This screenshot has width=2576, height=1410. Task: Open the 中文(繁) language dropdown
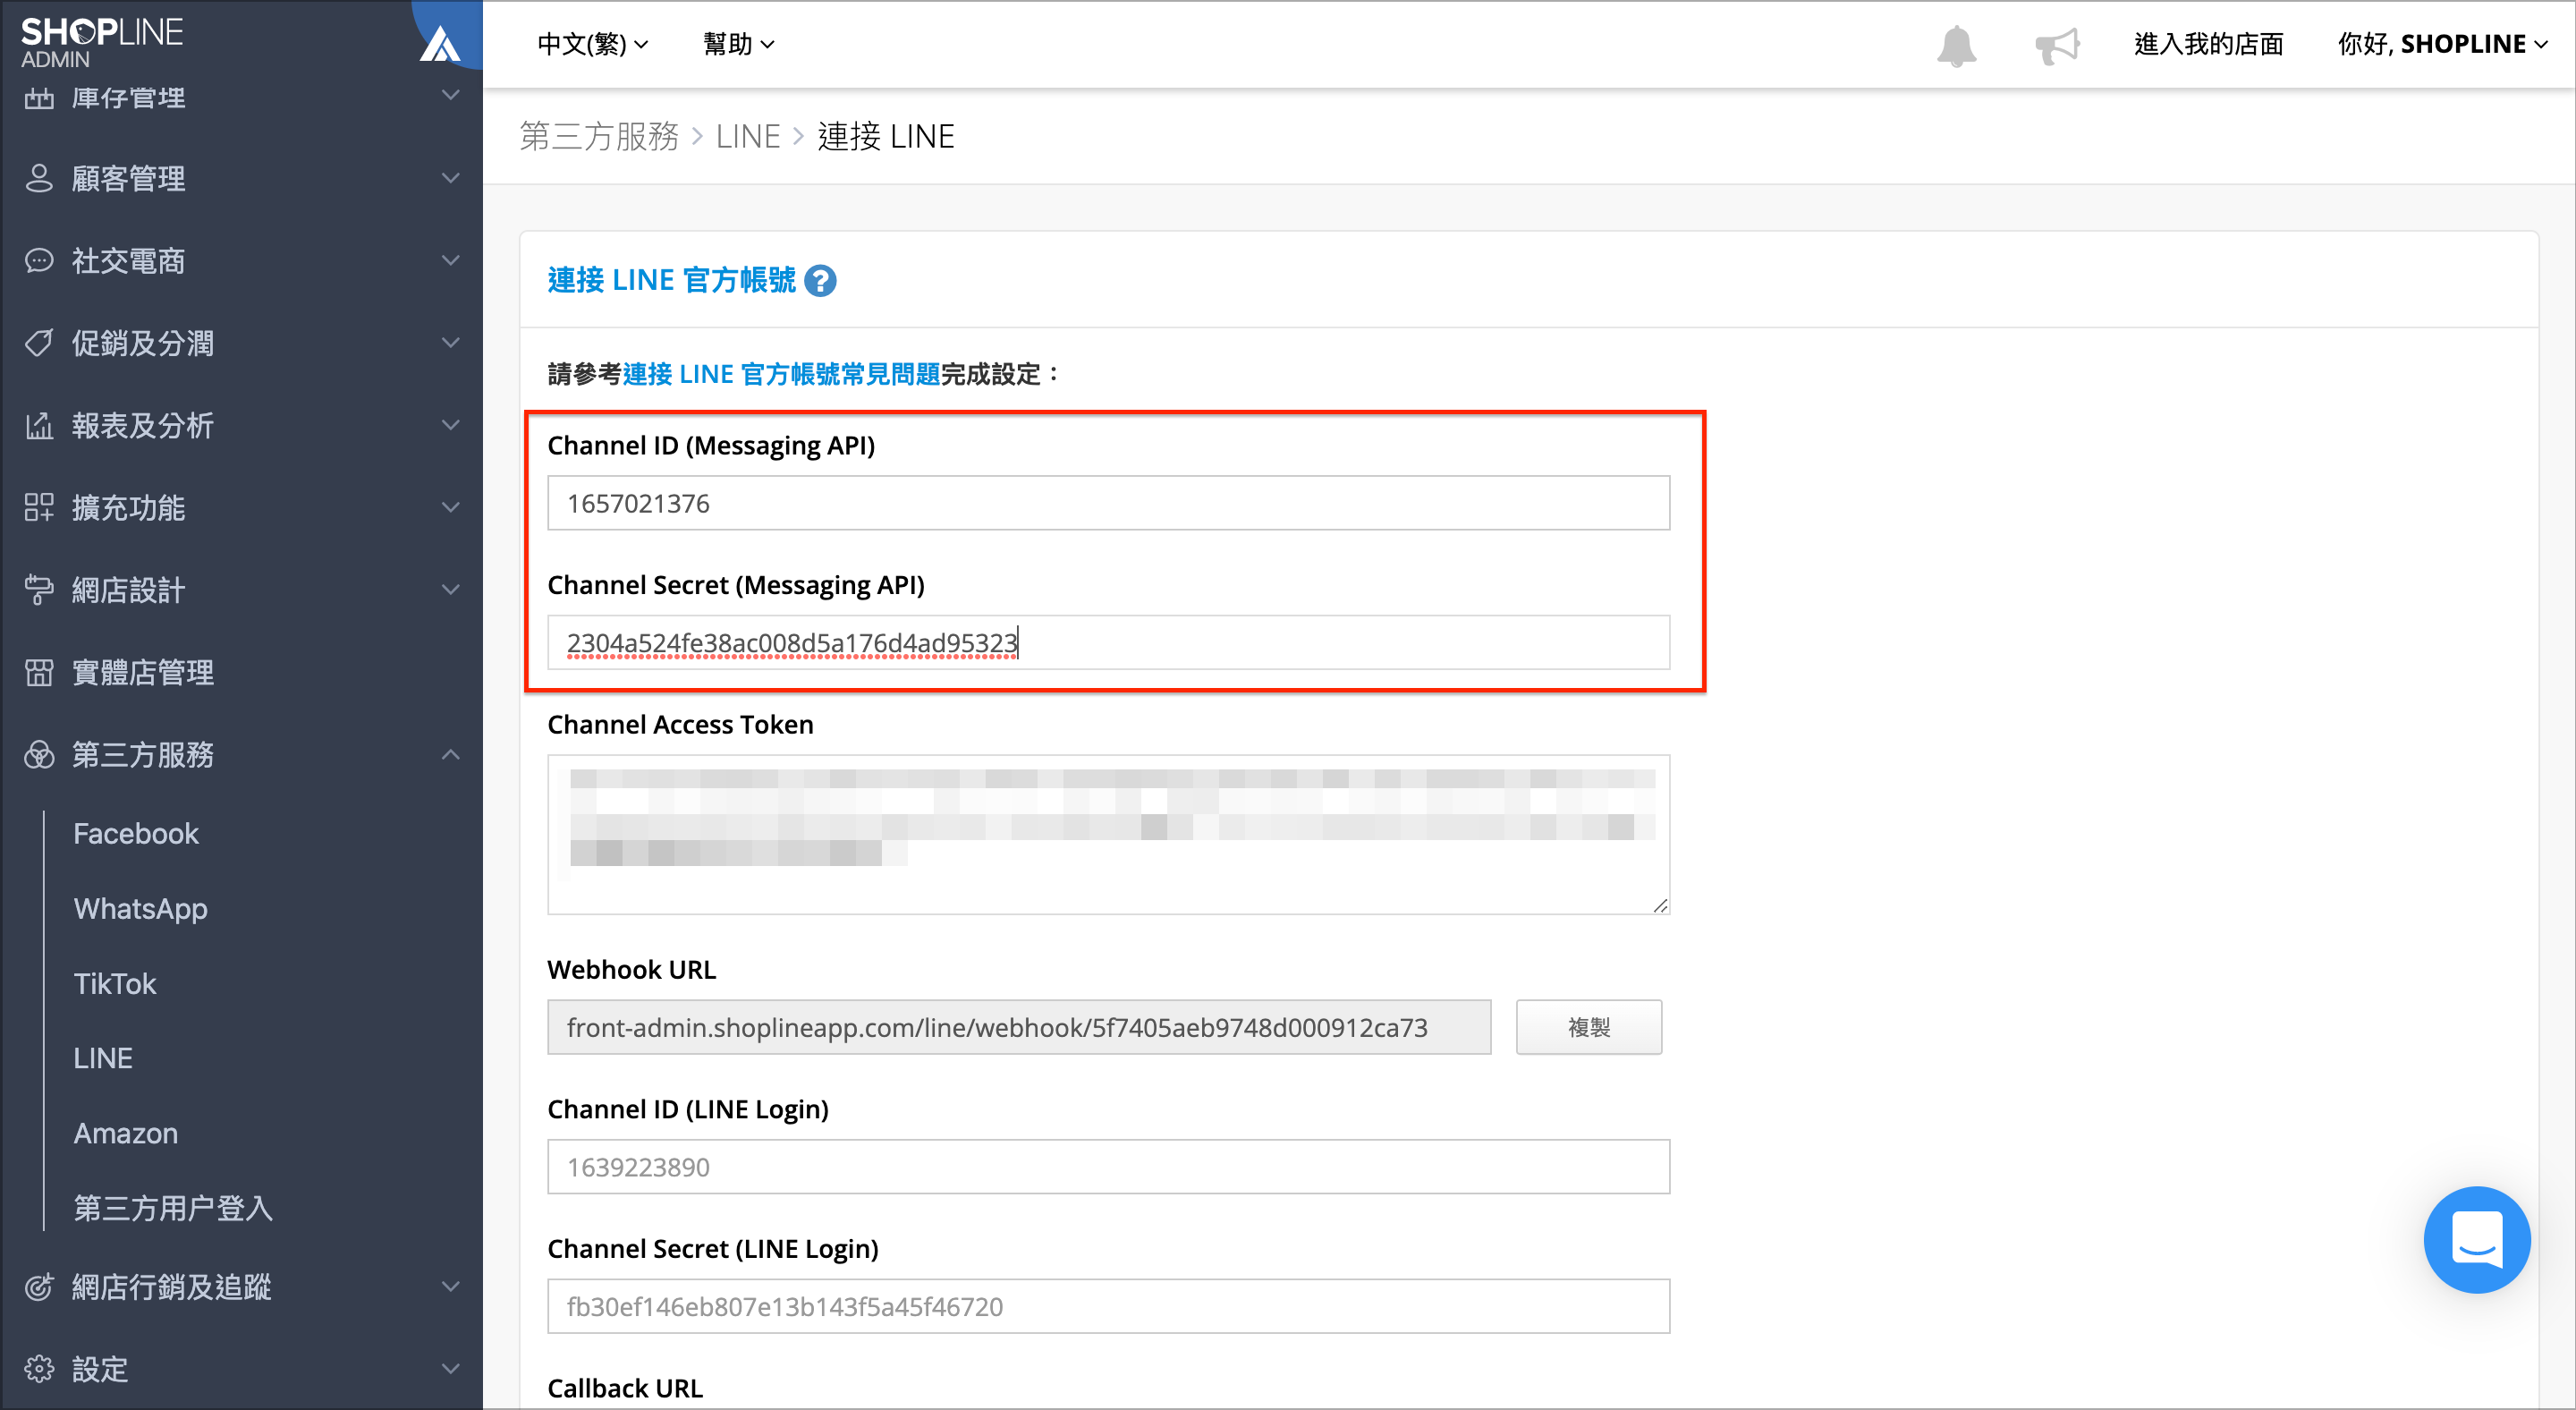click(593, 44)
